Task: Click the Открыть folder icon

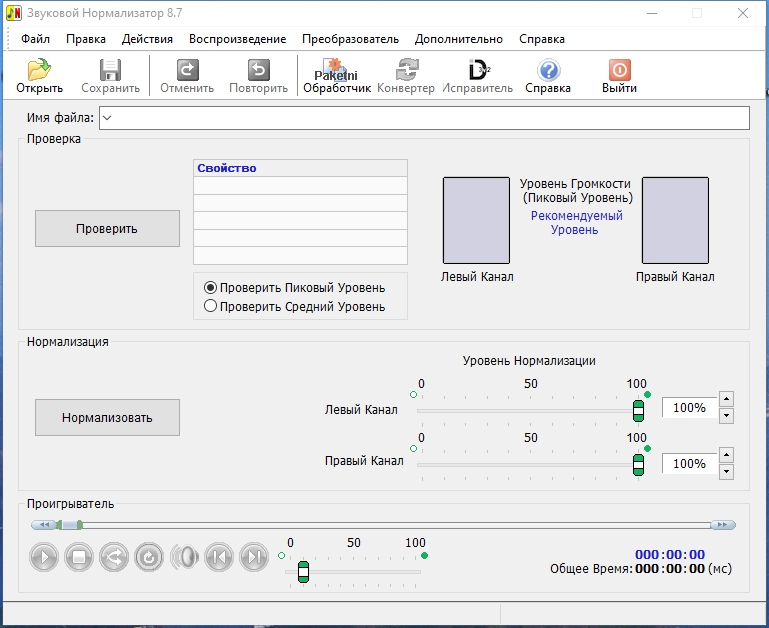Action: [39, 70]
